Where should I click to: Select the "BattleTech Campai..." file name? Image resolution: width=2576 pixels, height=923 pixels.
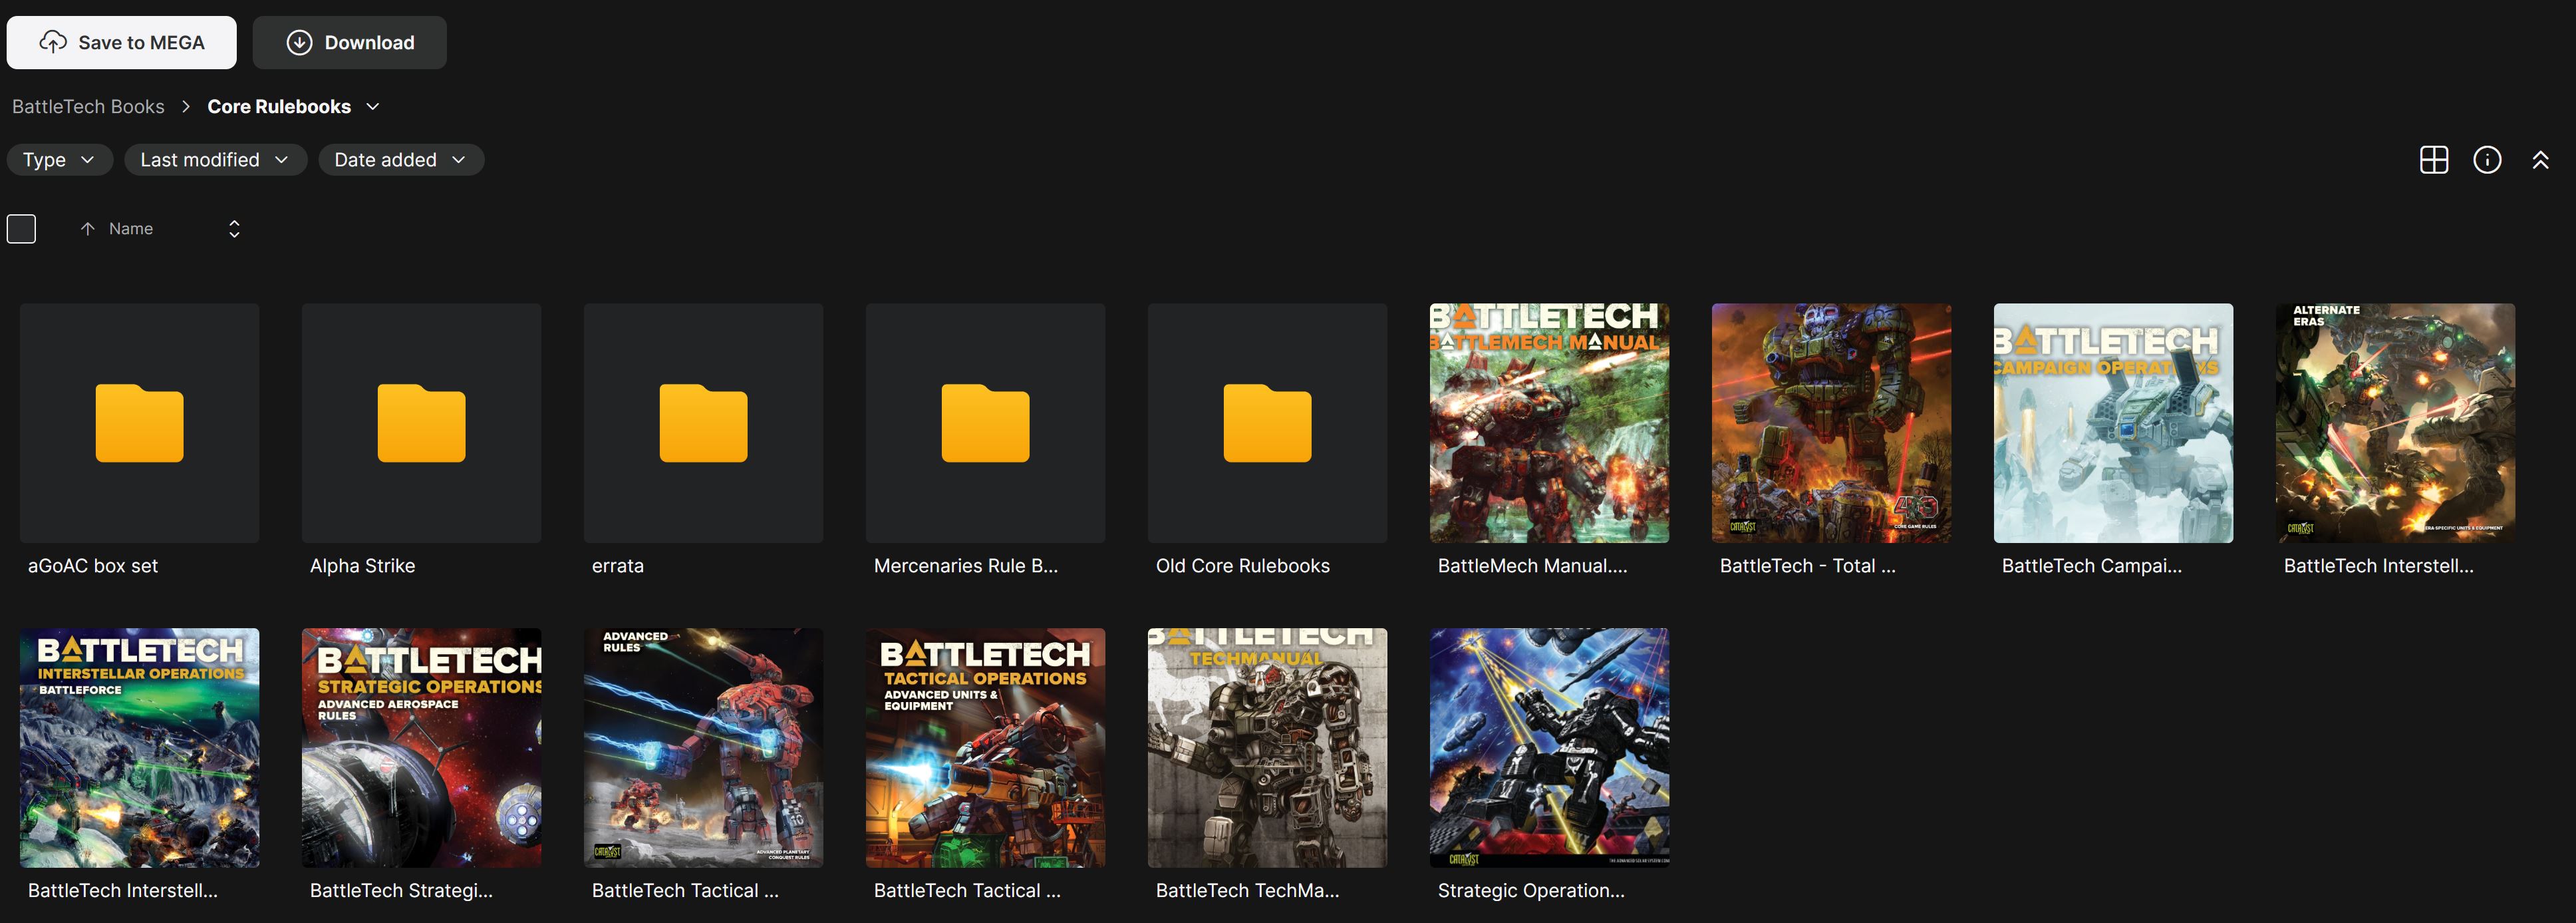(x=2092, y=566)
